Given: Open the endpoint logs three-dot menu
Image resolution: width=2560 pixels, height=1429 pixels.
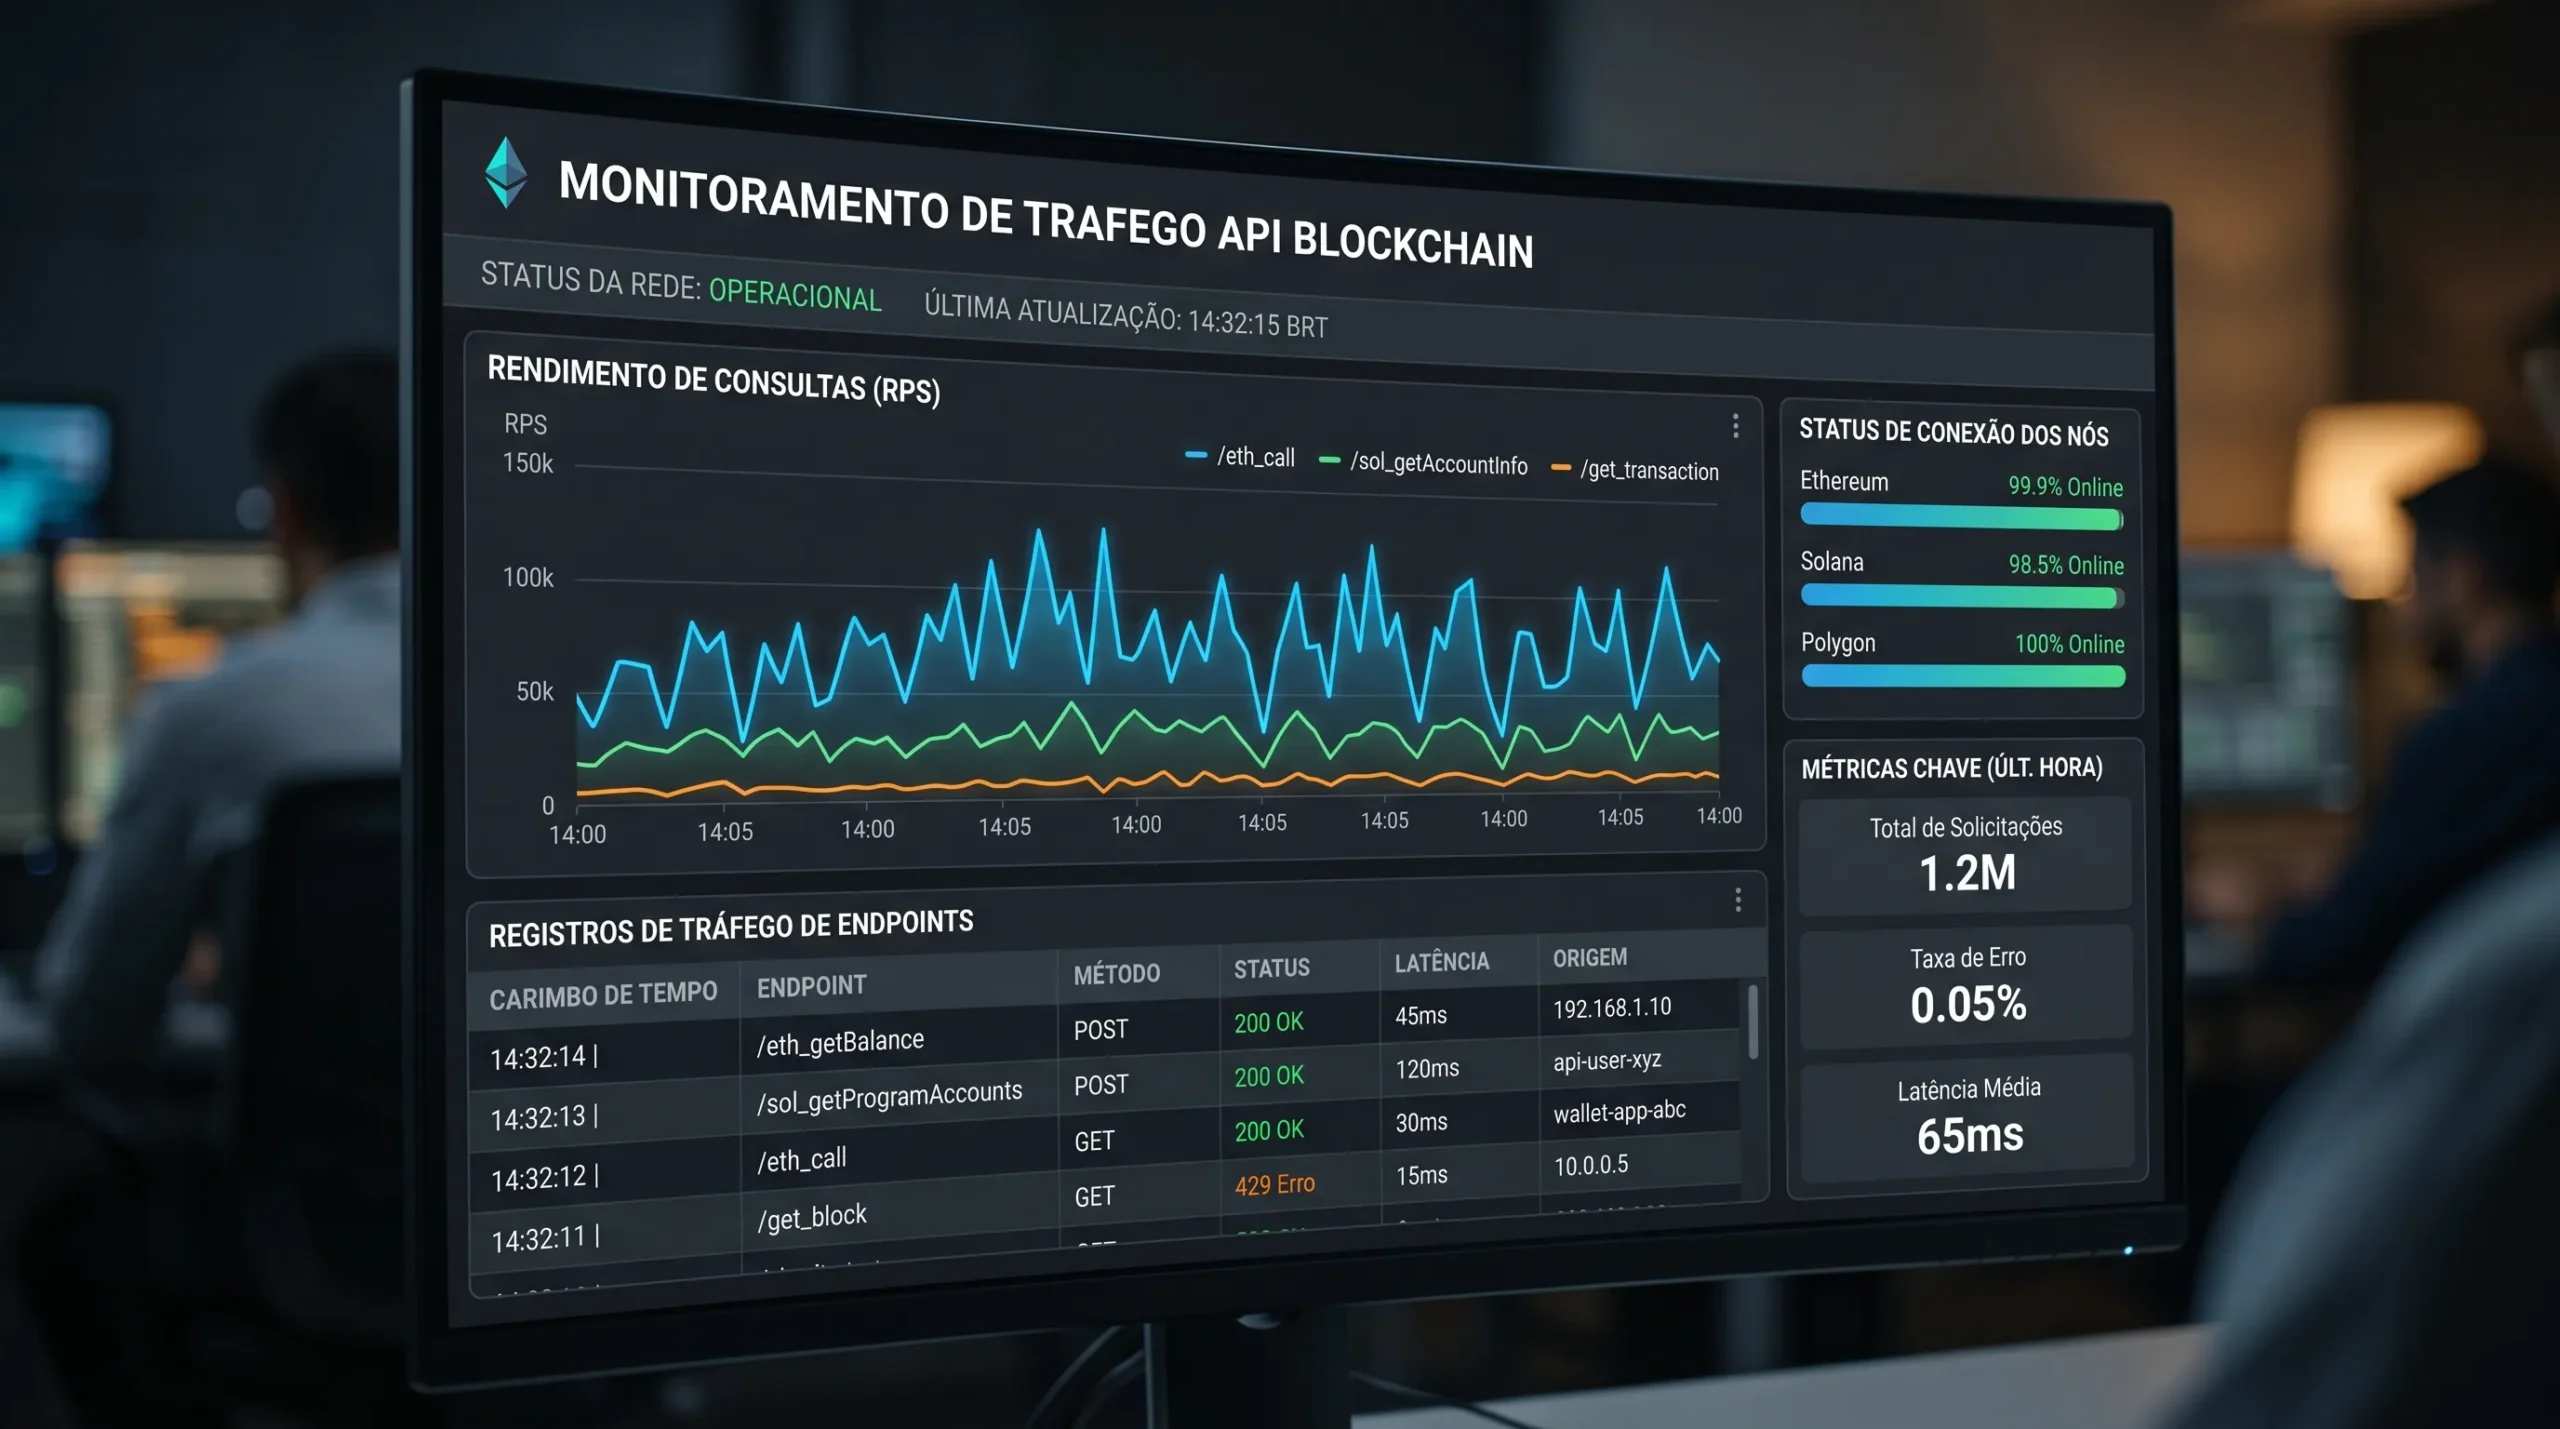Looking at the screenshot, I should tap(1738, 900).
